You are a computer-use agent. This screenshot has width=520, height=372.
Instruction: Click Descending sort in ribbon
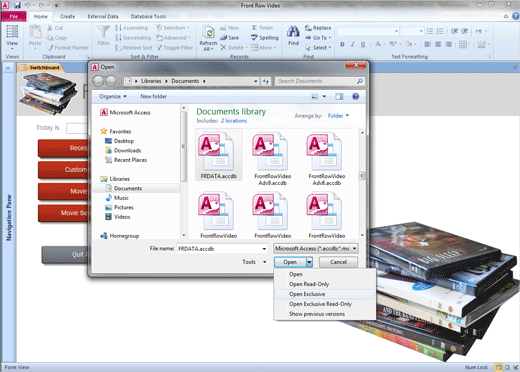133,38
